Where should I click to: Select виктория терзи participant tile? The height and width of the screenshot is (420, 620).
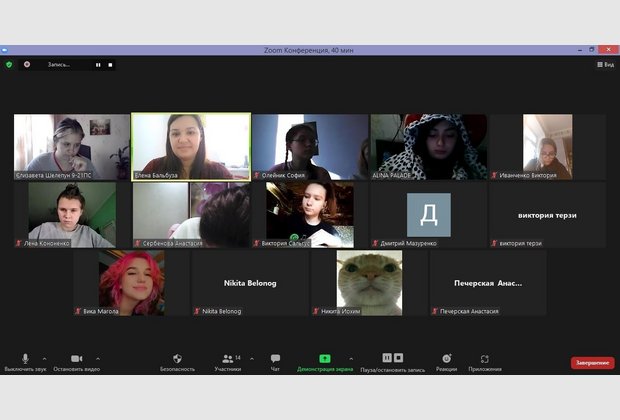548,215
